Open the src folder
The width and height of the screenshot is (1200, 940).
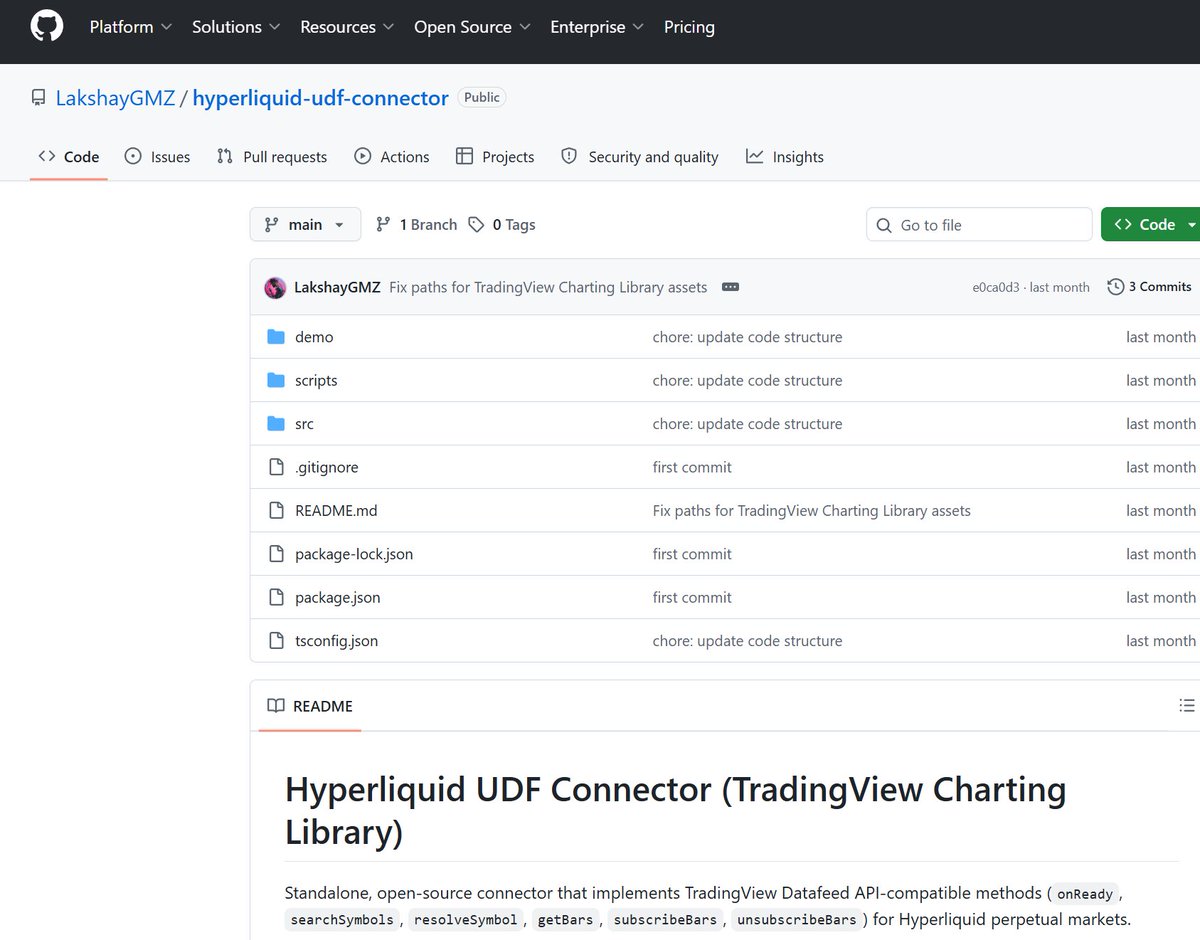pos(304,424)
